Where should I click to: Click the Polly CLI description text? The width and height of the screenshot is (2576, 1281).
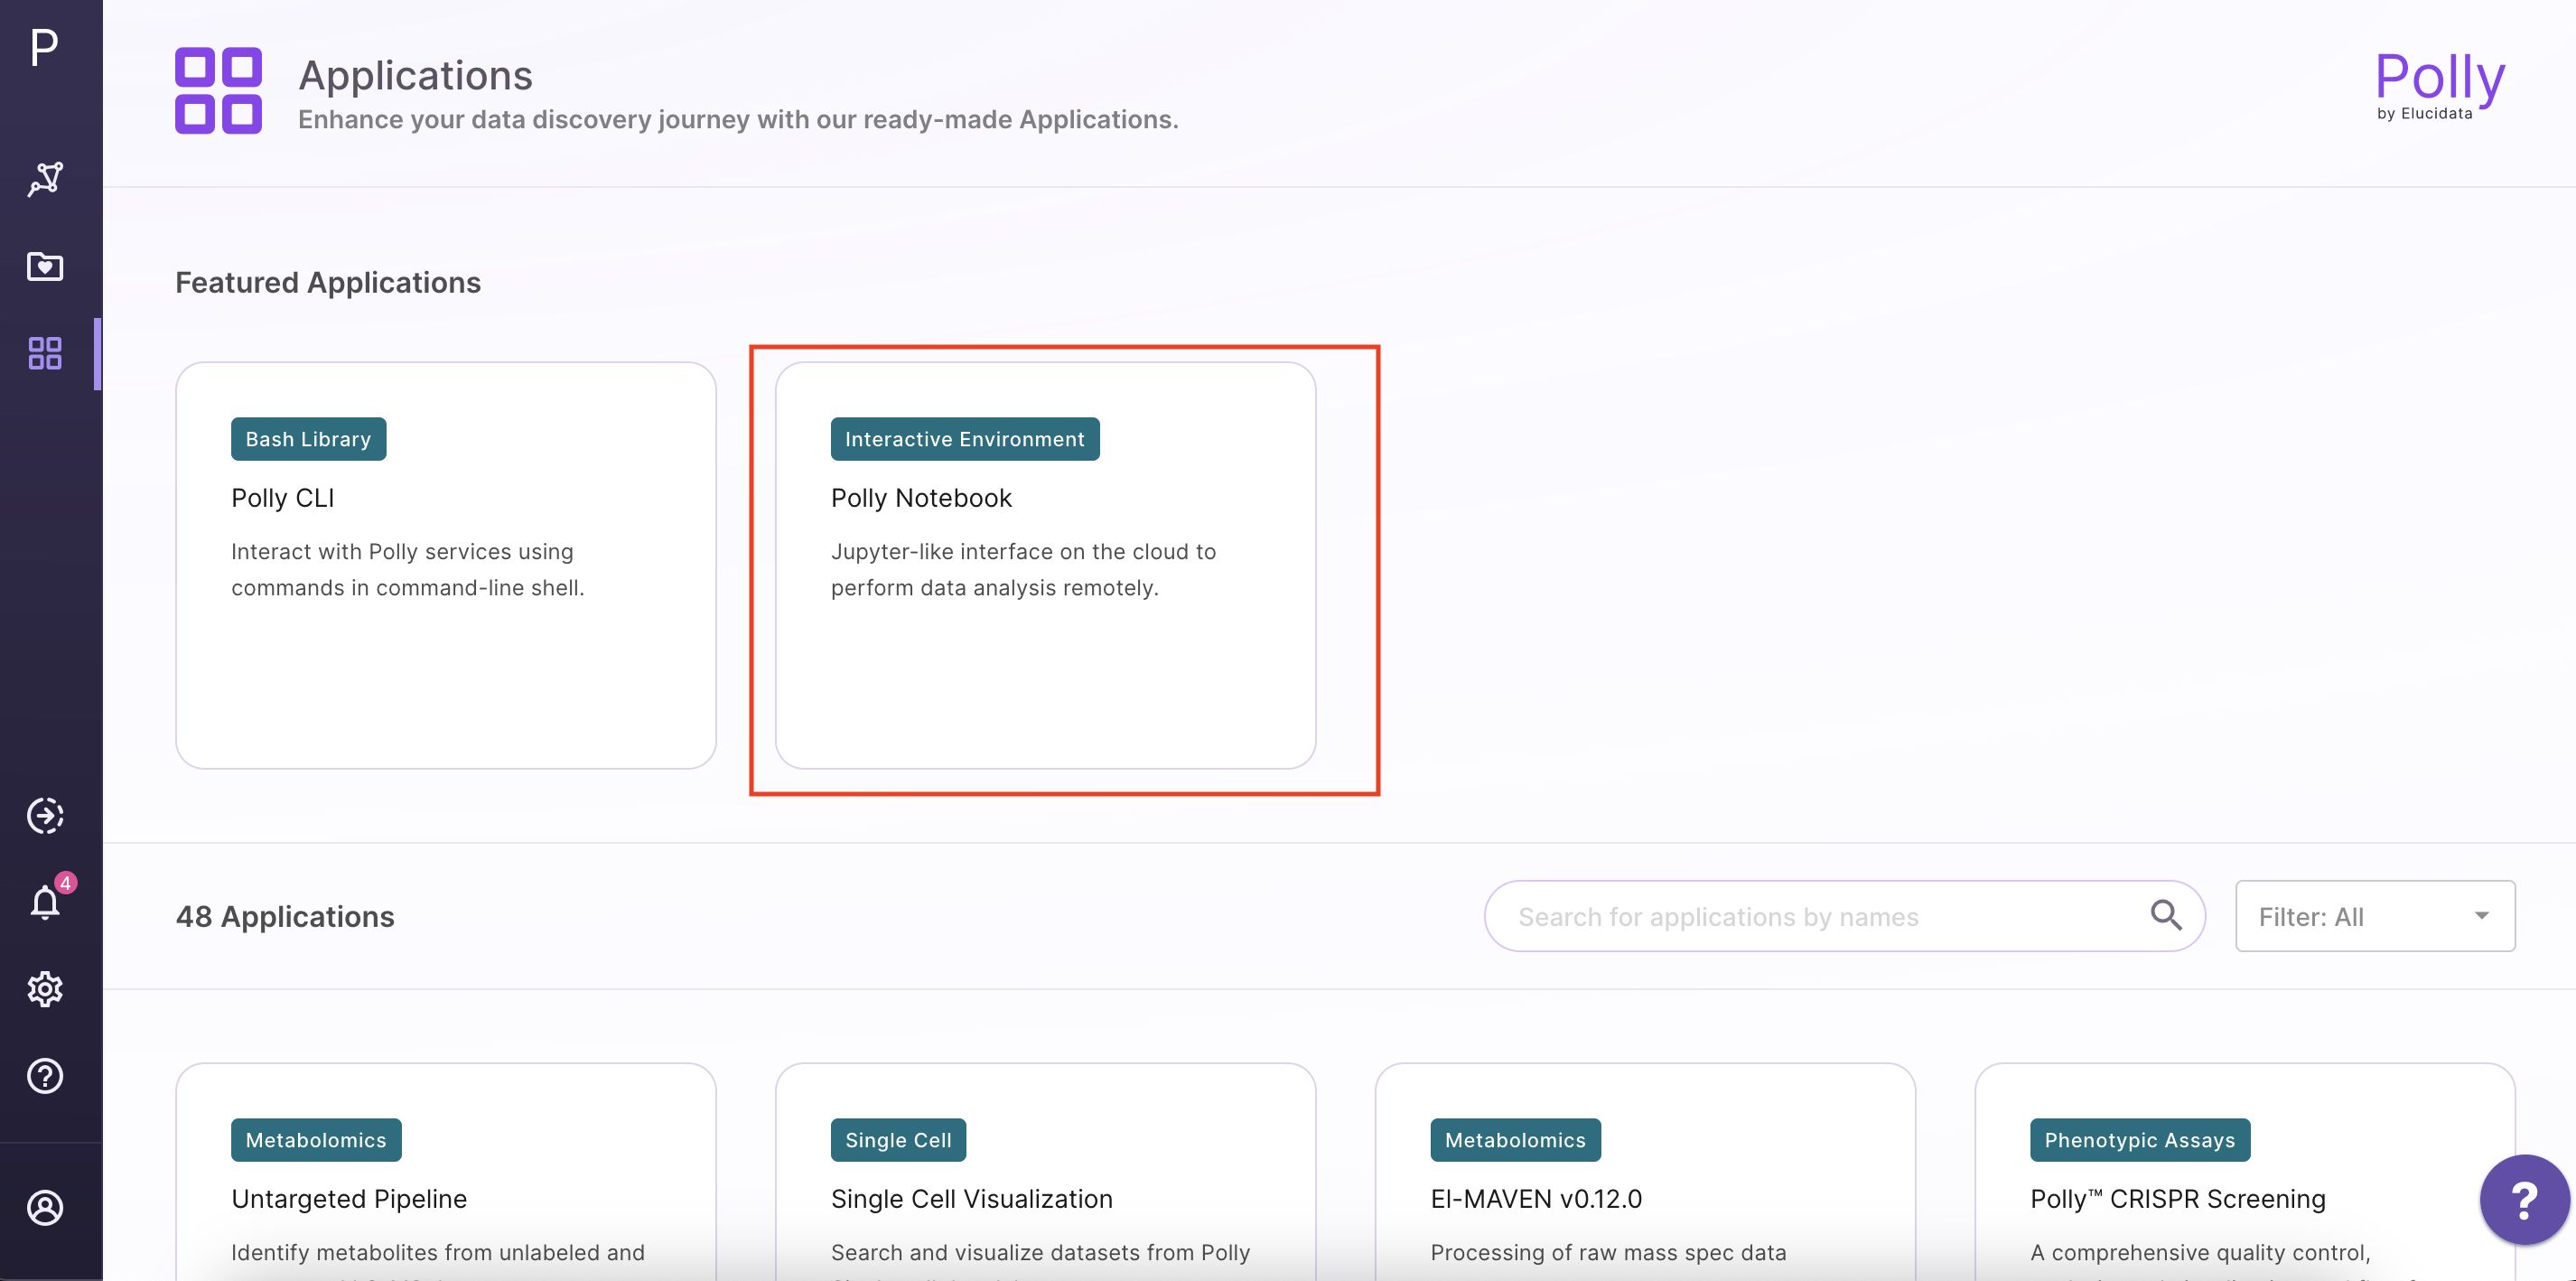point(408,570)
